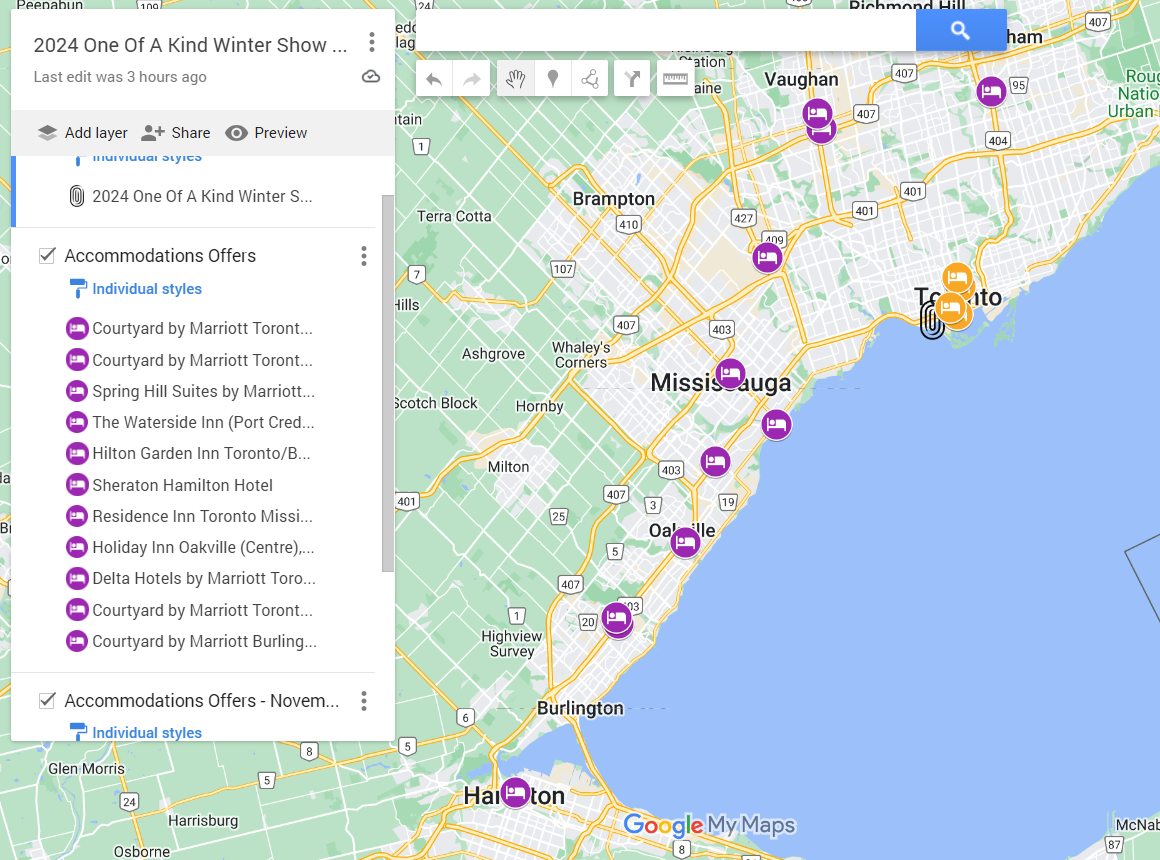Toggle the Accommodations Offers - November layer checkbox

pos(47,701)
